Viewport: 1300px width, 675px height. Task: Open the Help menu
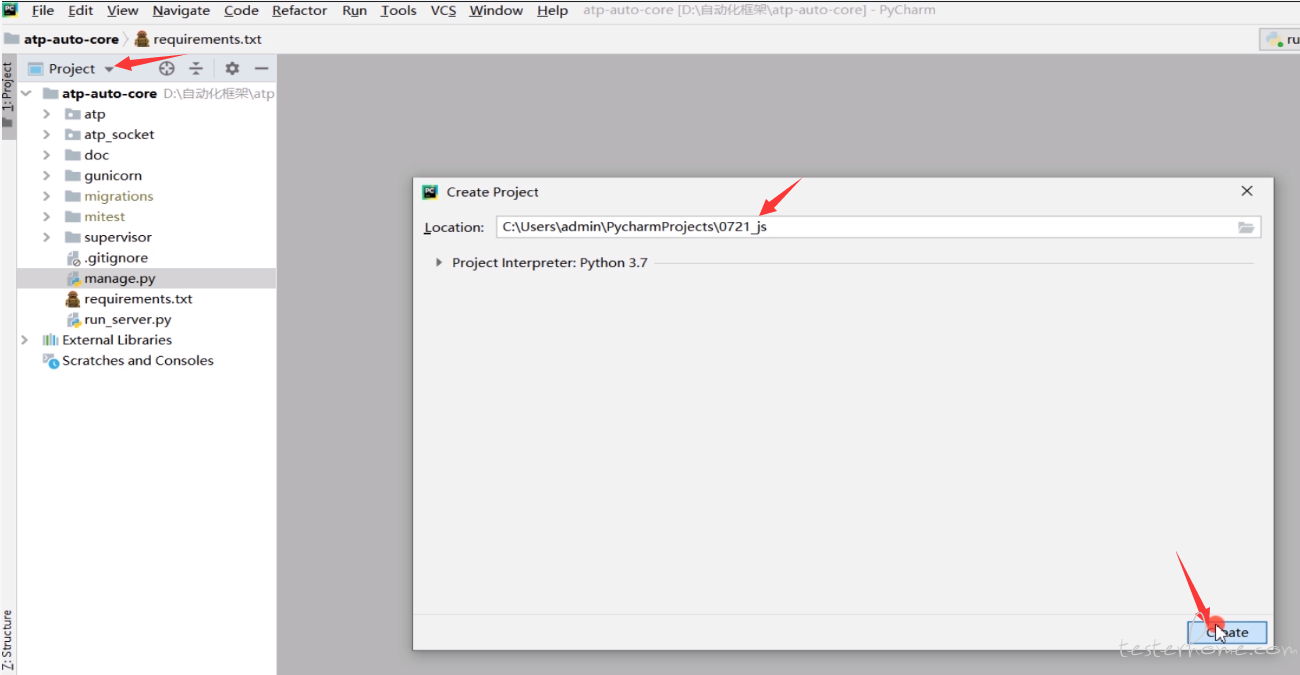552,10
